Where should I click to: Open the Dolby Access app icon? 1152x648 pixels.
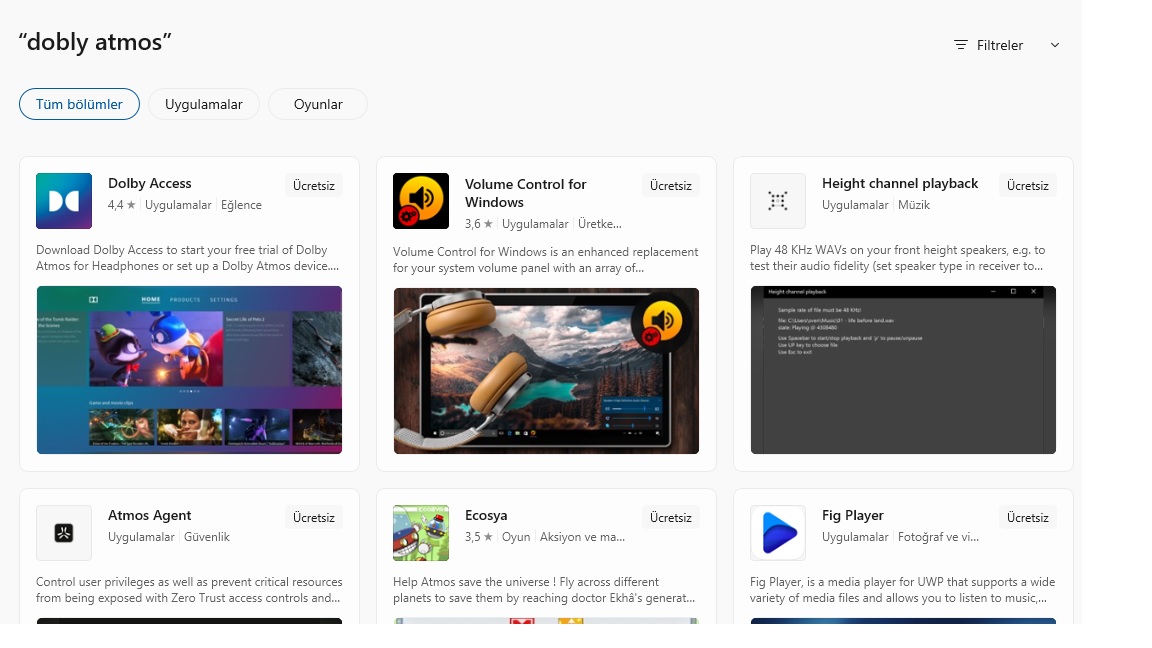pyautogui.click(x=64, y=201)
